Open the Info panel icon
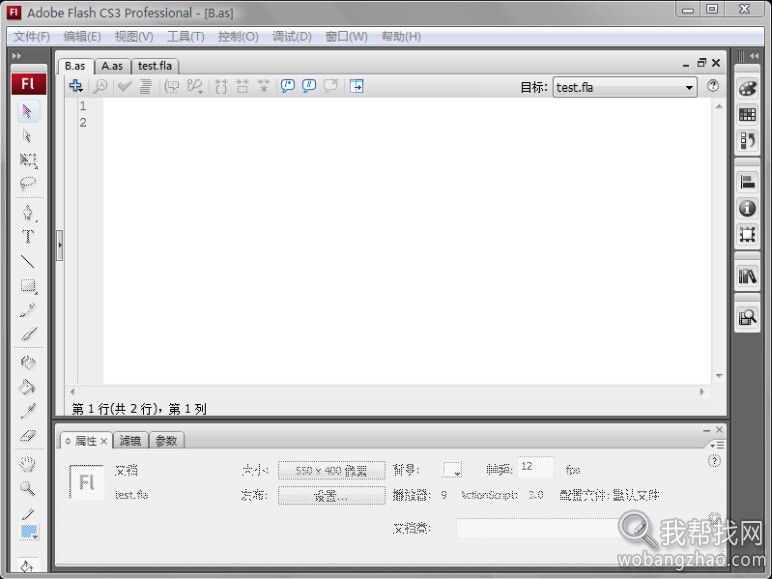The height and width of the screenshot is (579, 772). pos(747,208)
